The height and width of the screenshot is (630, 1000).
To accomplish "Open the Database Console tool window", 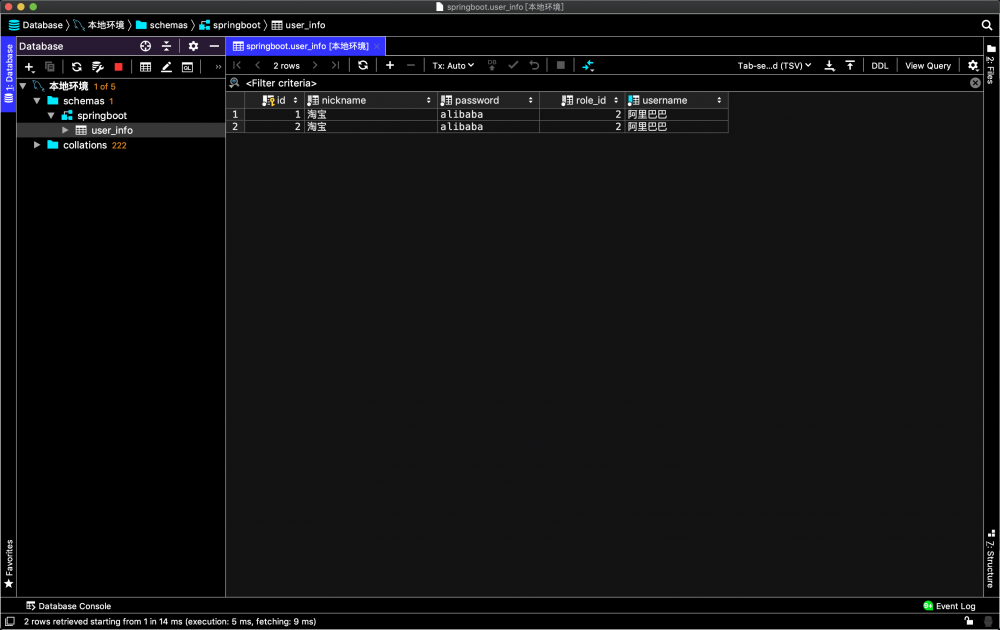I will coord(68,606).
